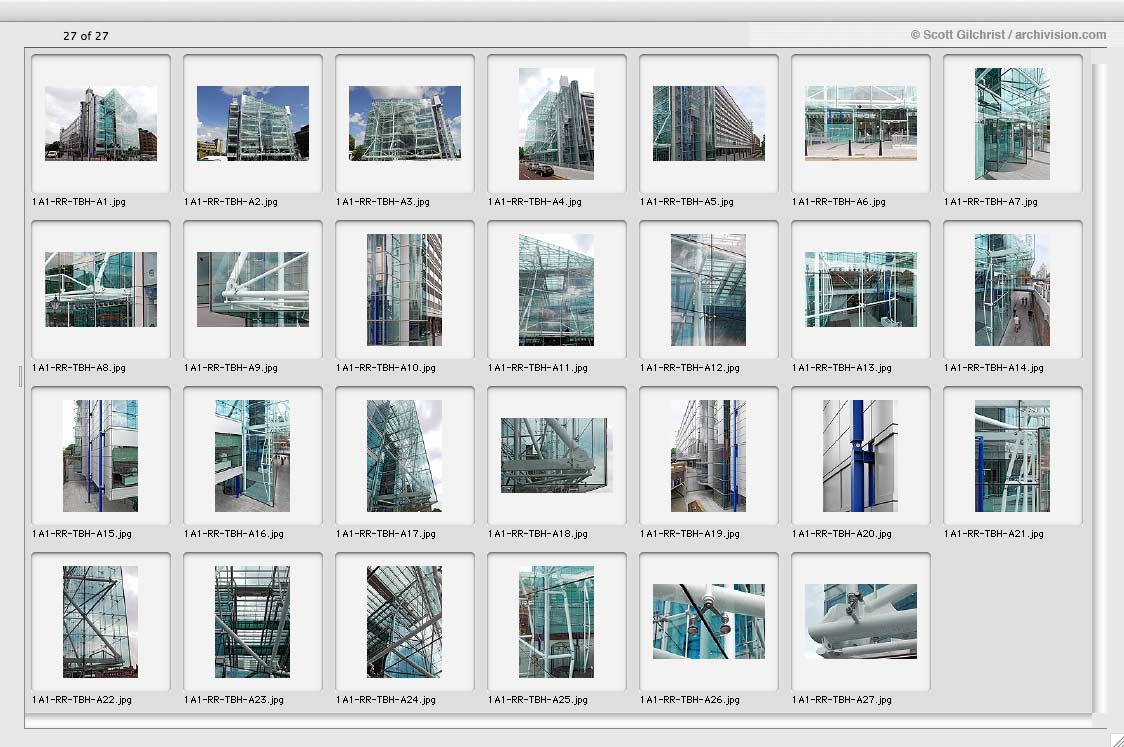
Task: Pick the thumbnail image of 1A1-RR-TBH-A12.jpg
Action: 708,290
